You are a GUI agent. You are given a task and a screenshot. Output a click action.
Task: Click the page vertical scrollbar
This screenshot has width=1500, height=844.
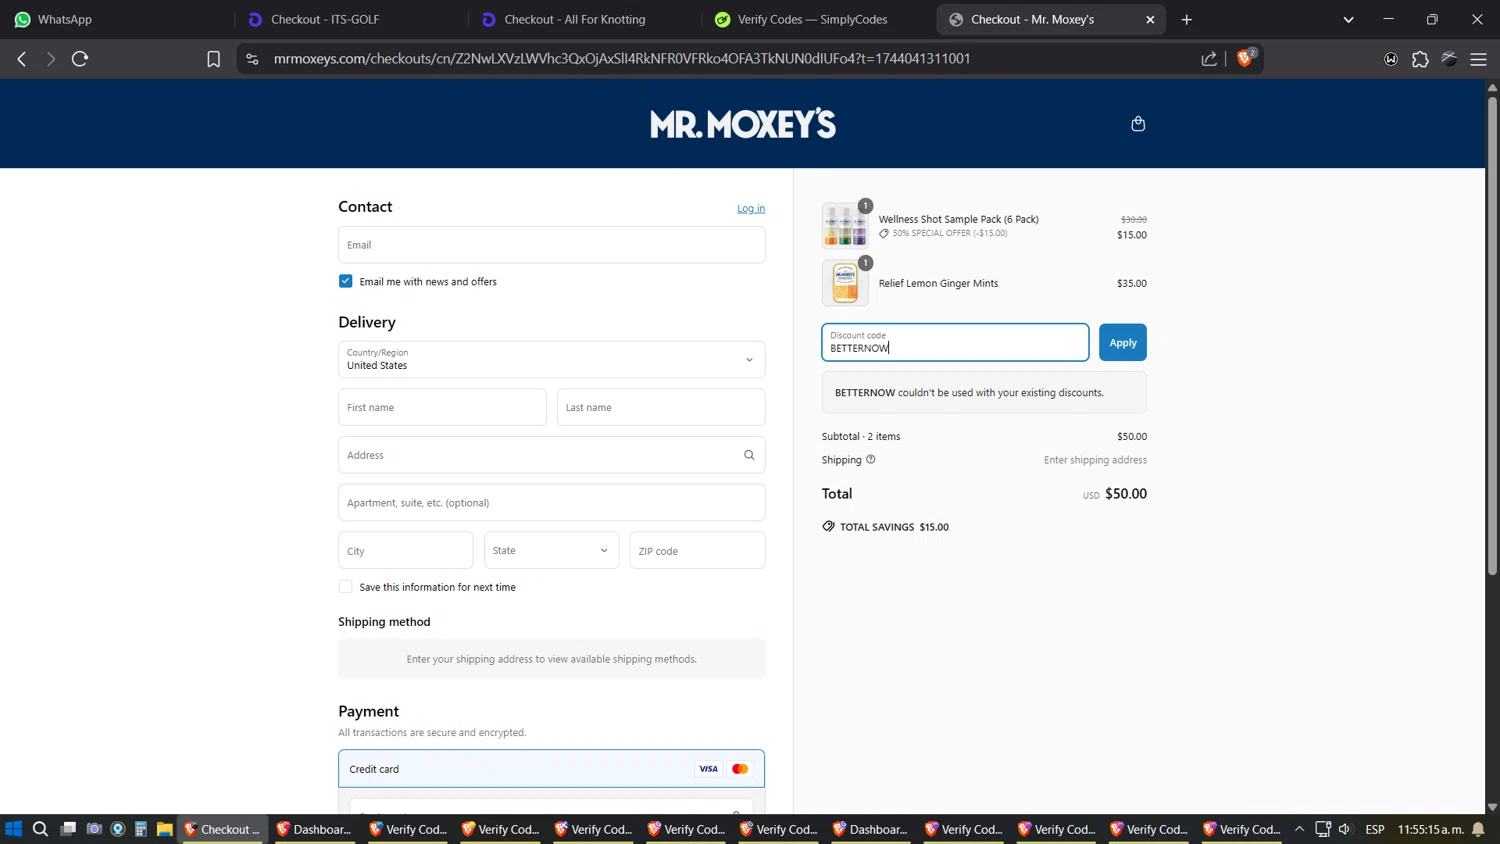pos(1492,335)
